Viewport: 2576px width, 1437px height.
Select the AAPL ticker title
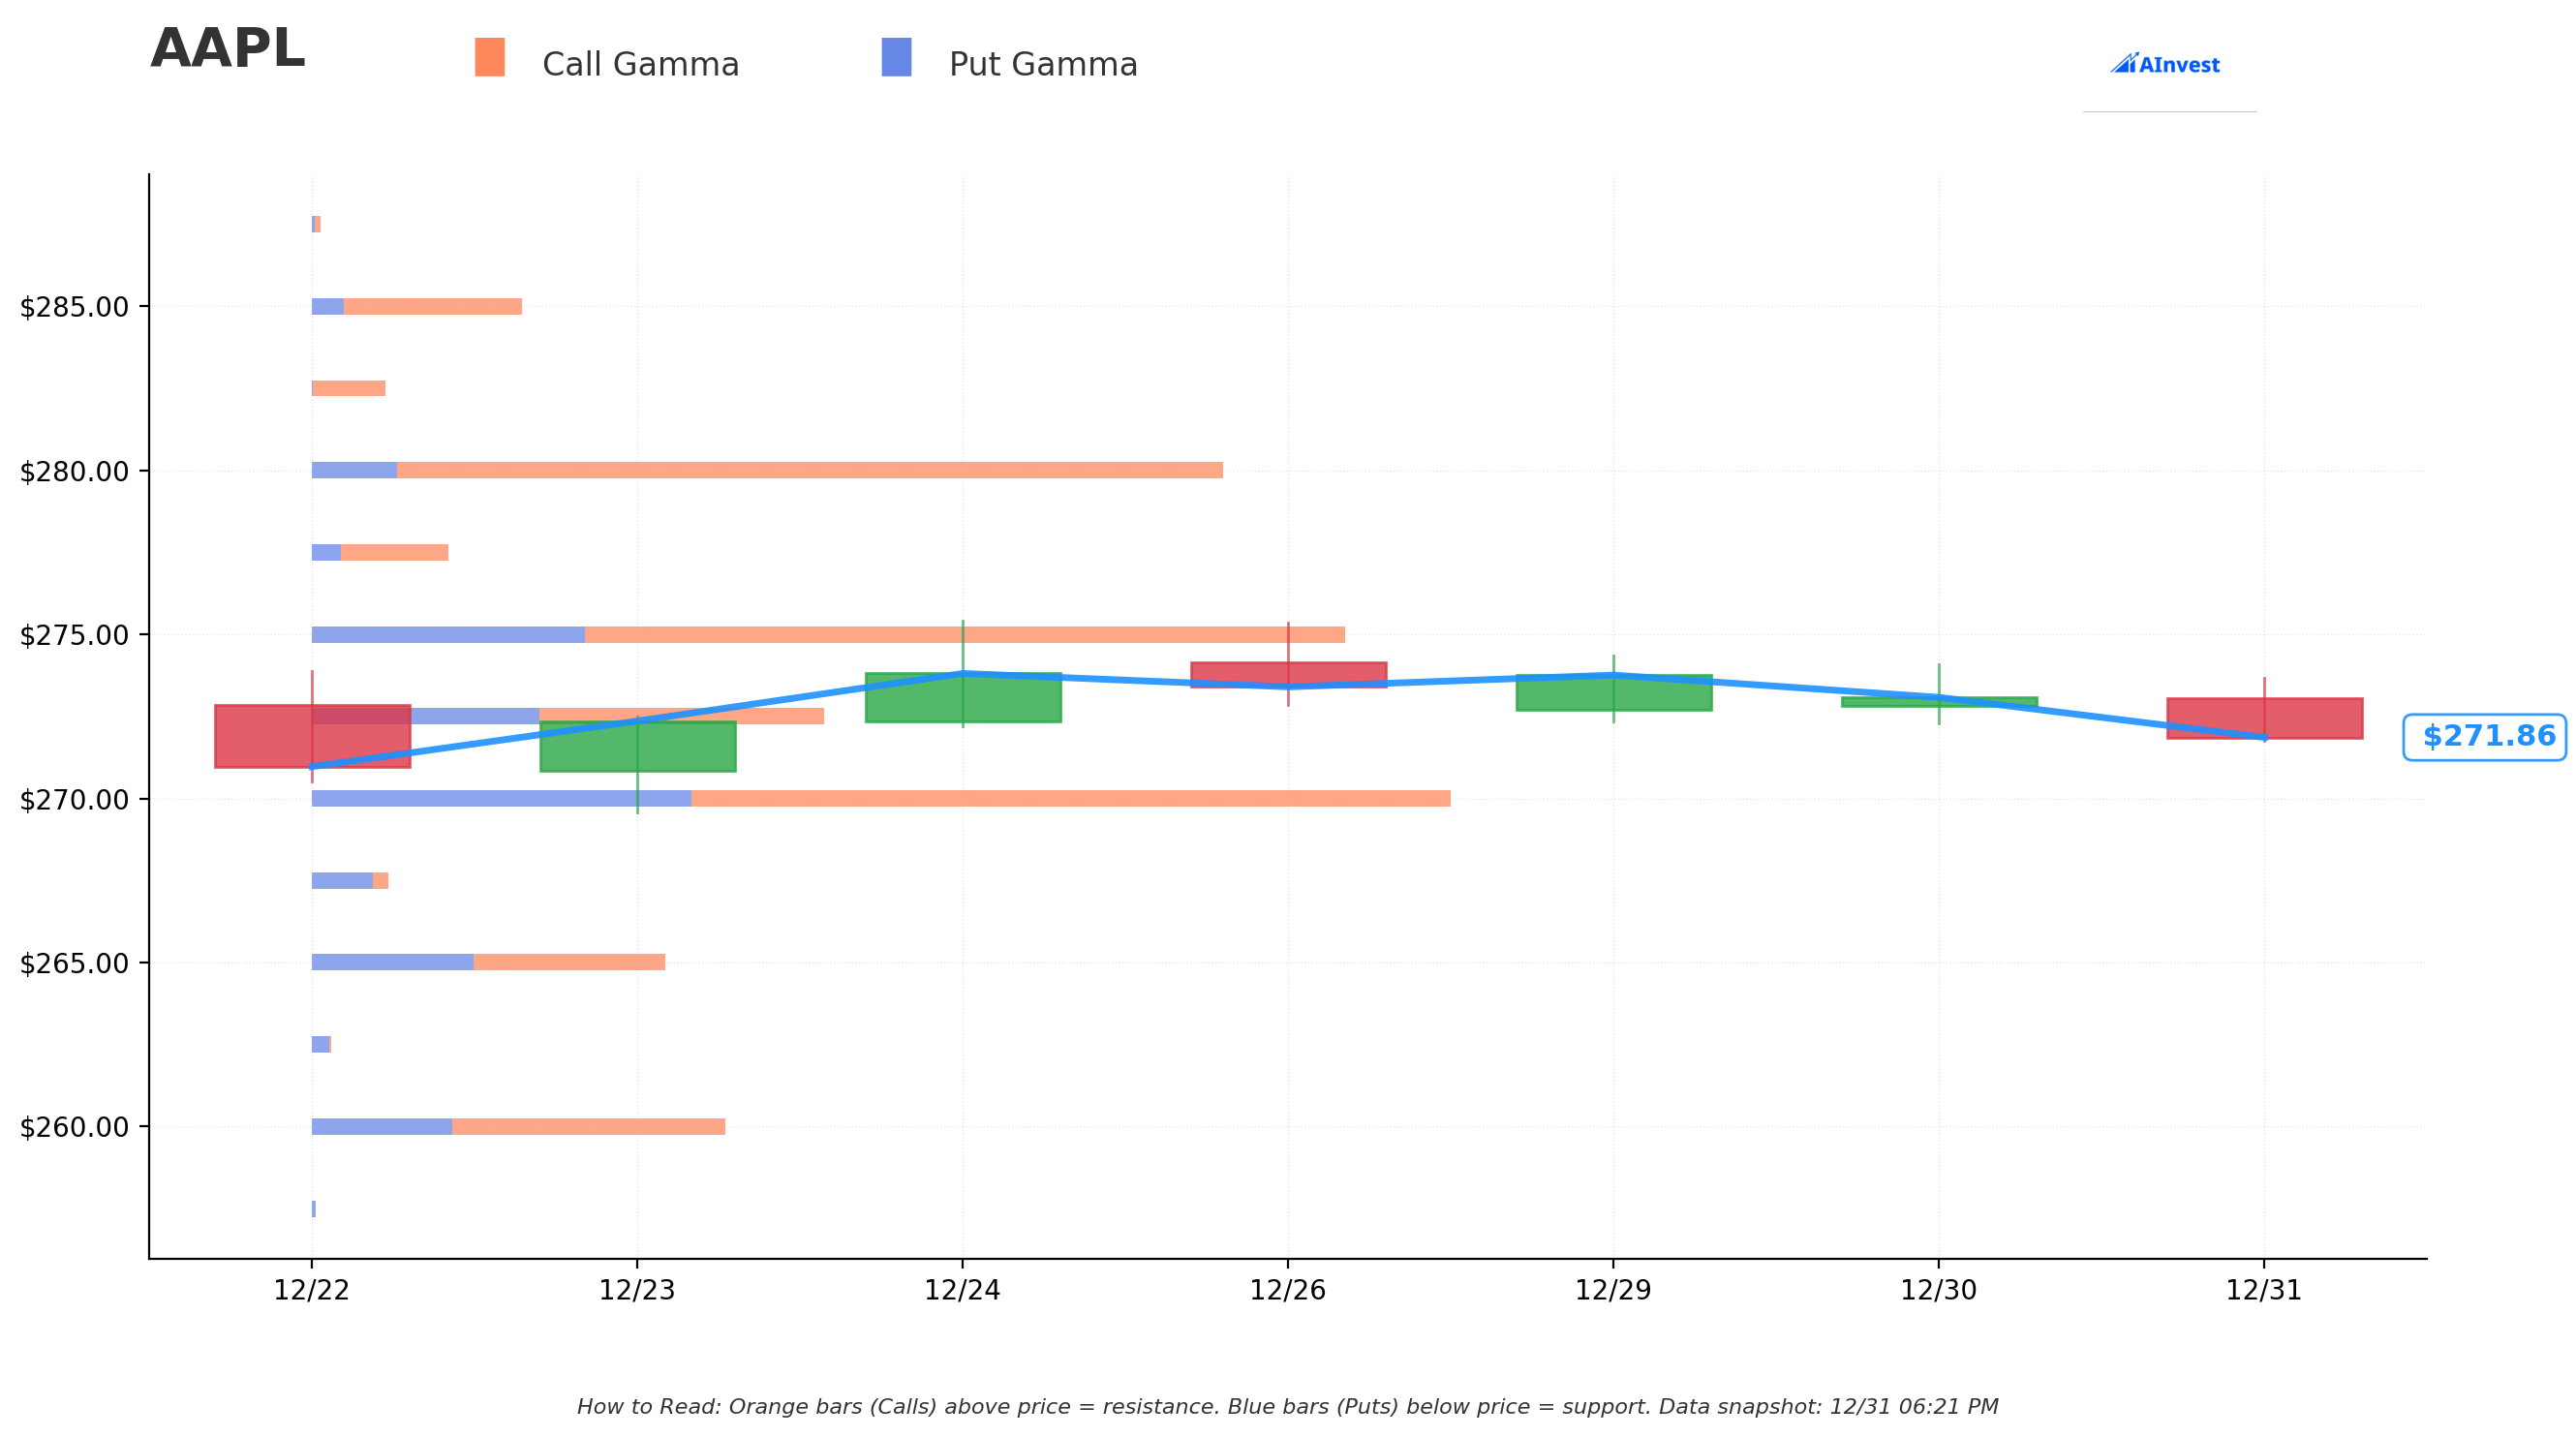227,49
